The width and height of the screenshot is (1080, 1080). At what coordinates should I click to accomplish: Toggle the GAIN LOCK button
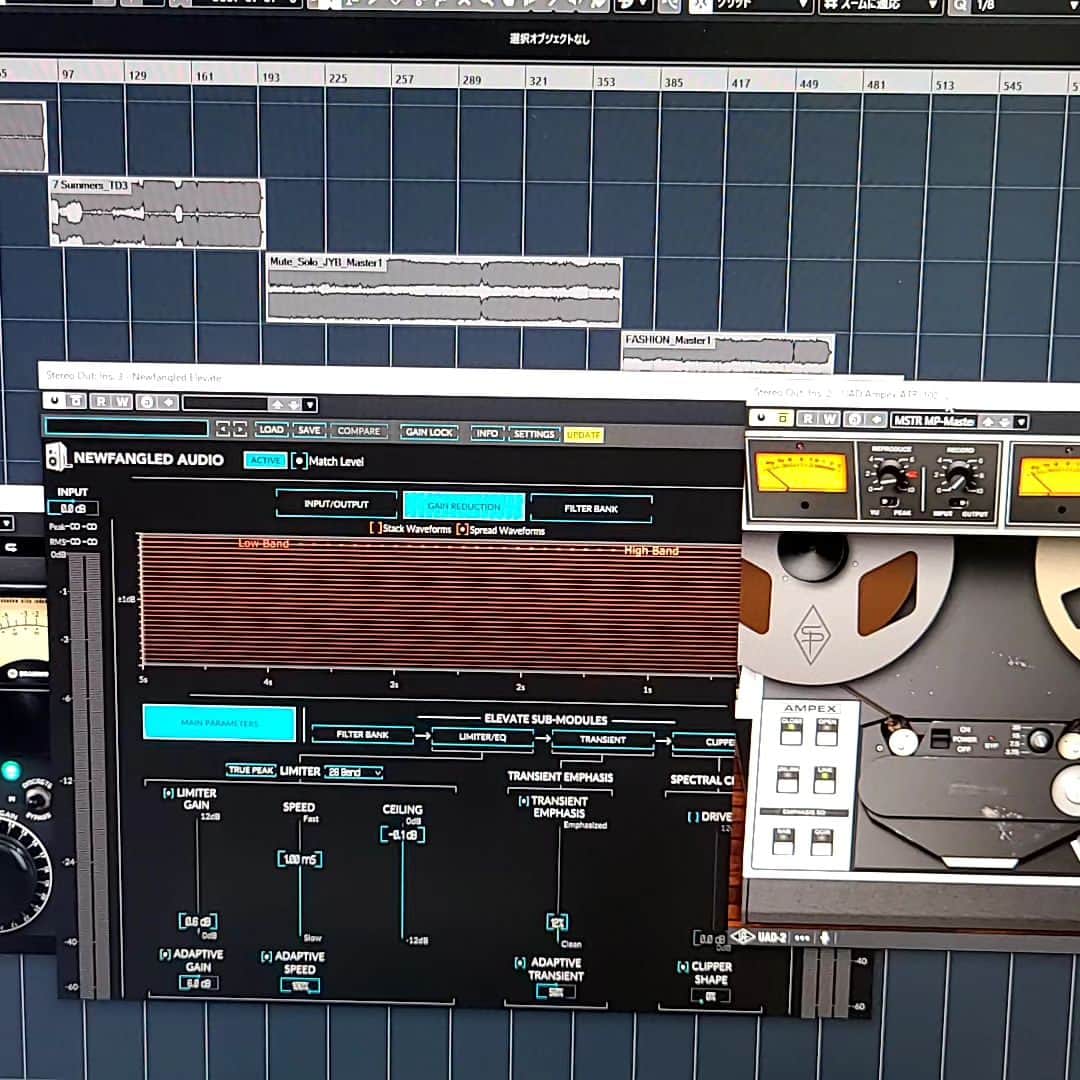tap(429, 432)
